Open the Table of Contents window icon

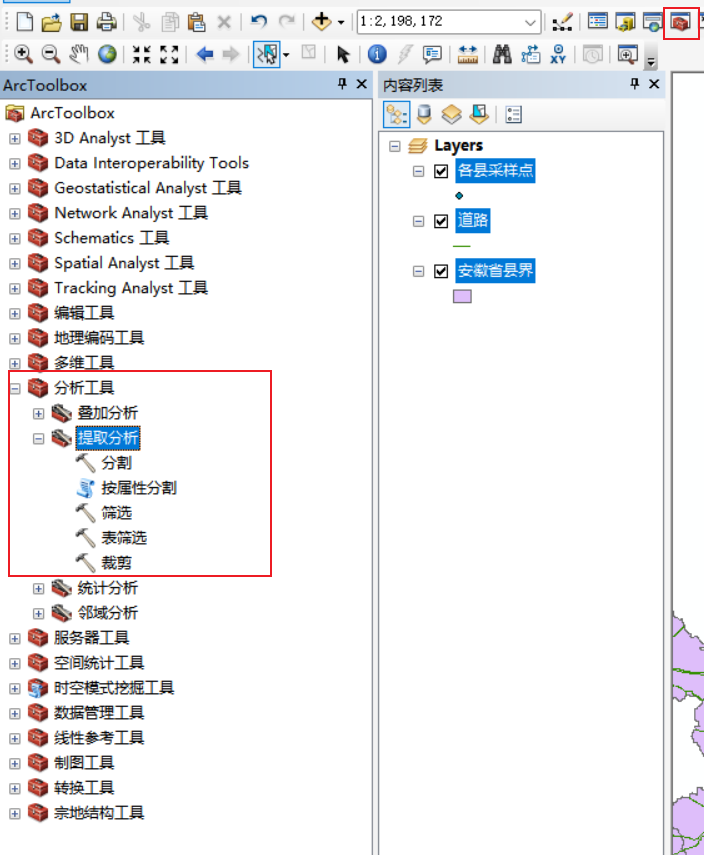tap(598, 22)
